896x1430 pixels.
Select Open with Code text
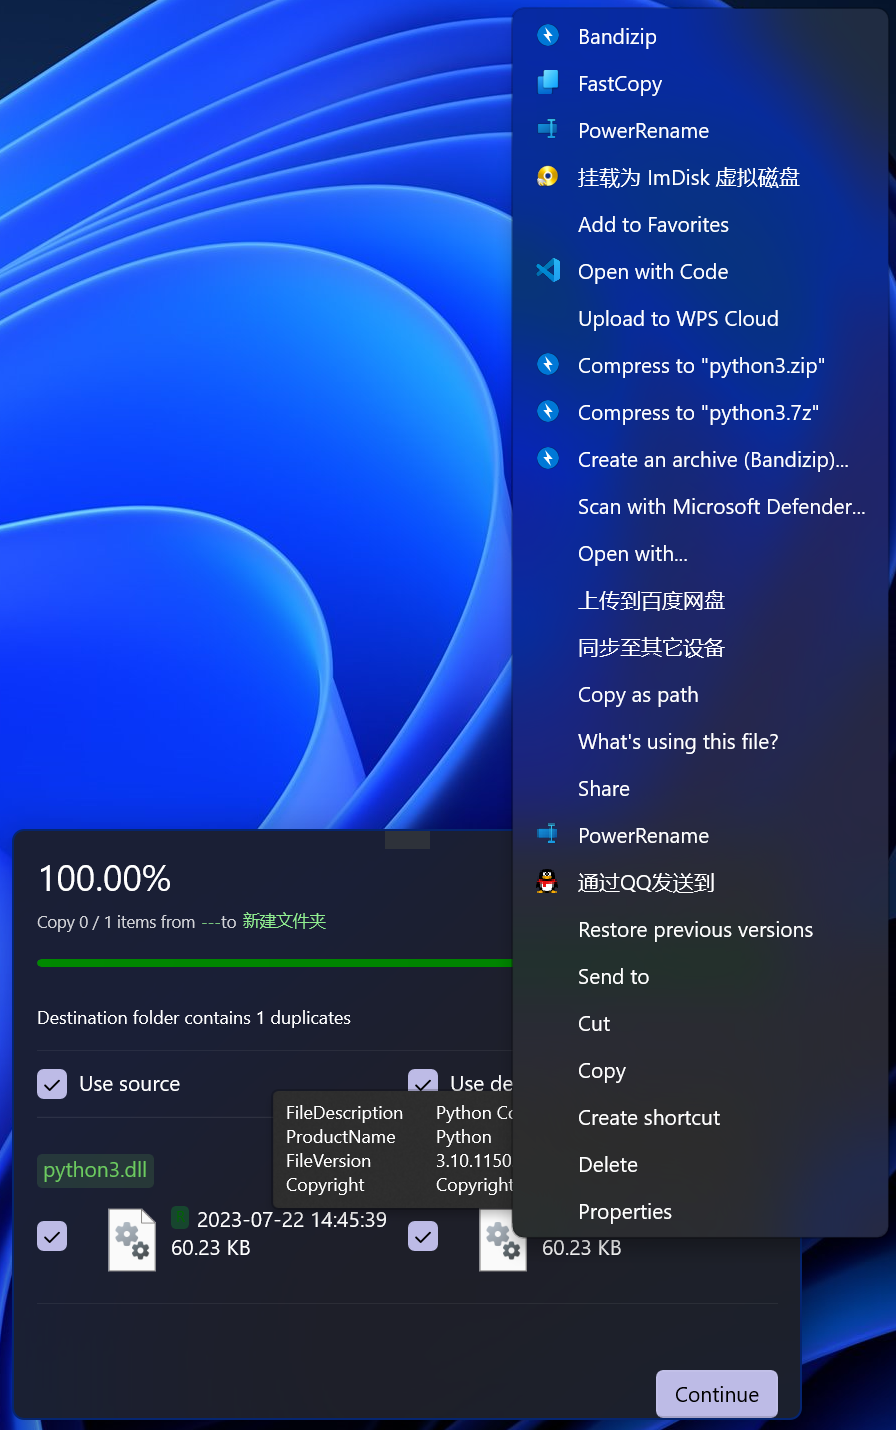(653, 271)
